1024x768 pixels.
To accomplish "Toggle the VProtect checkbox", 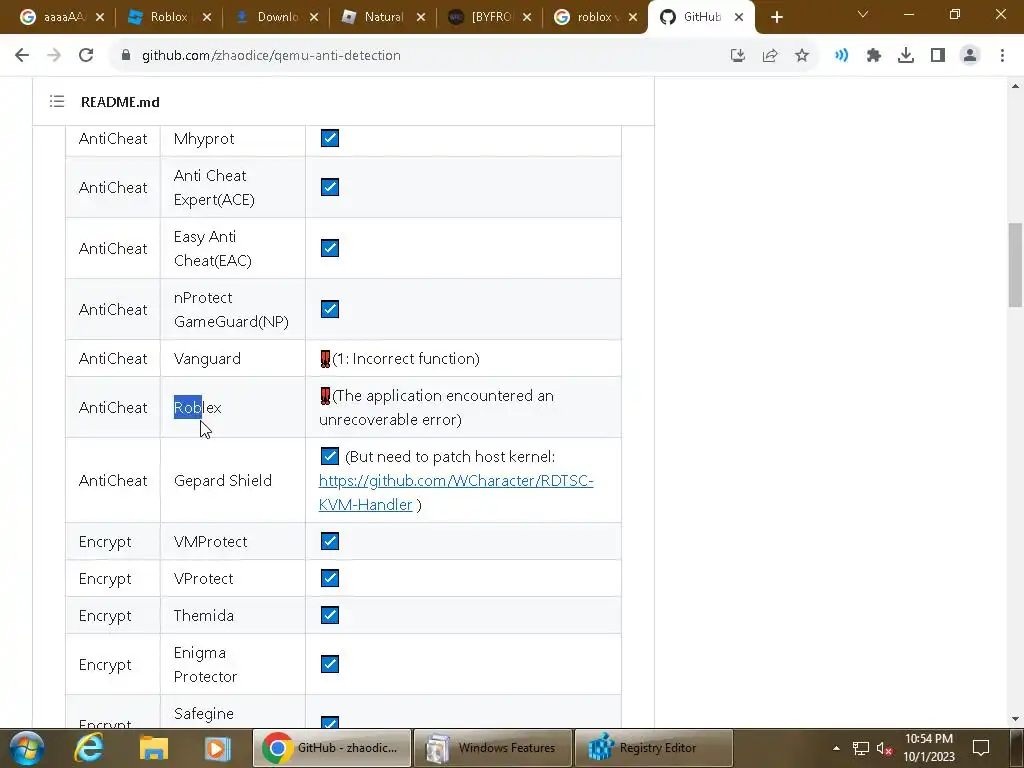I will click(x=330, y=578).
